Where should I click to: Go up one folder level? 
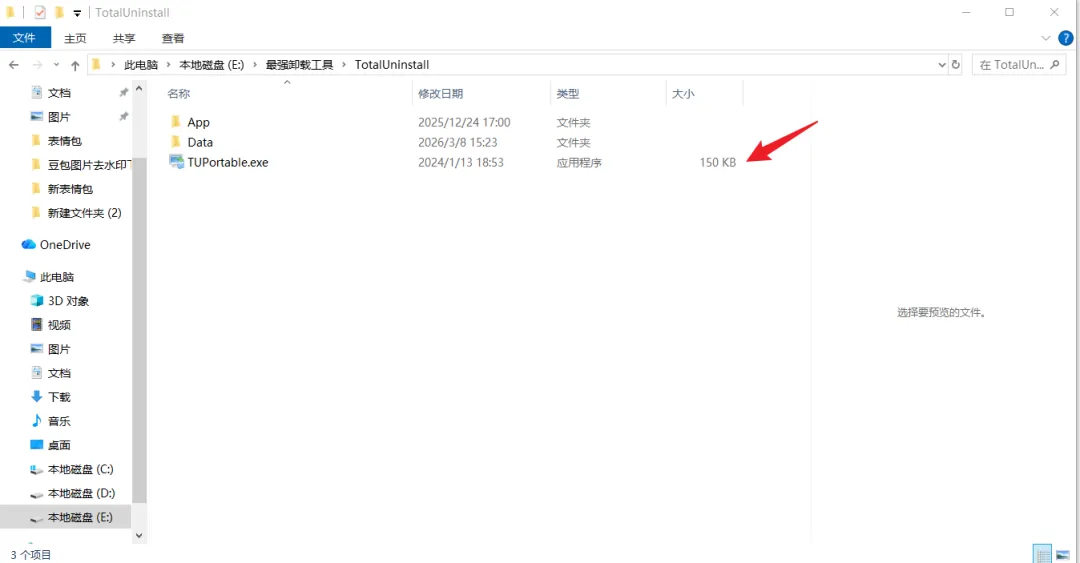click(x=75, y=65)
